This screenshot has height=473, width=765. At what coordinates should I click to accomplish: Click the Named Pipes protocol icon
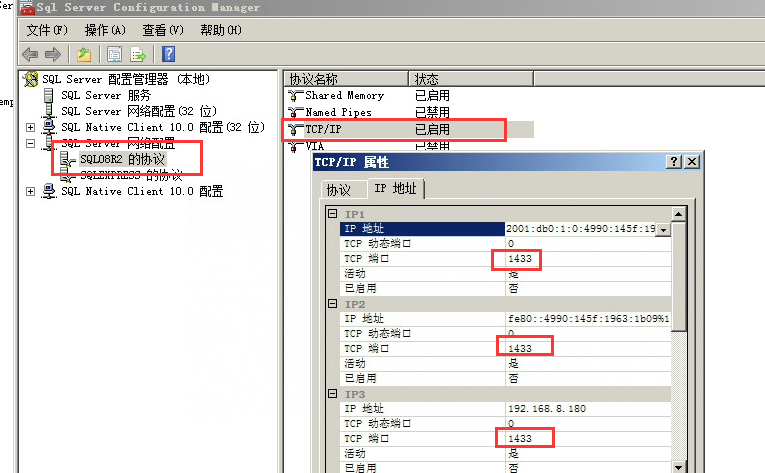tap(295, 113)
